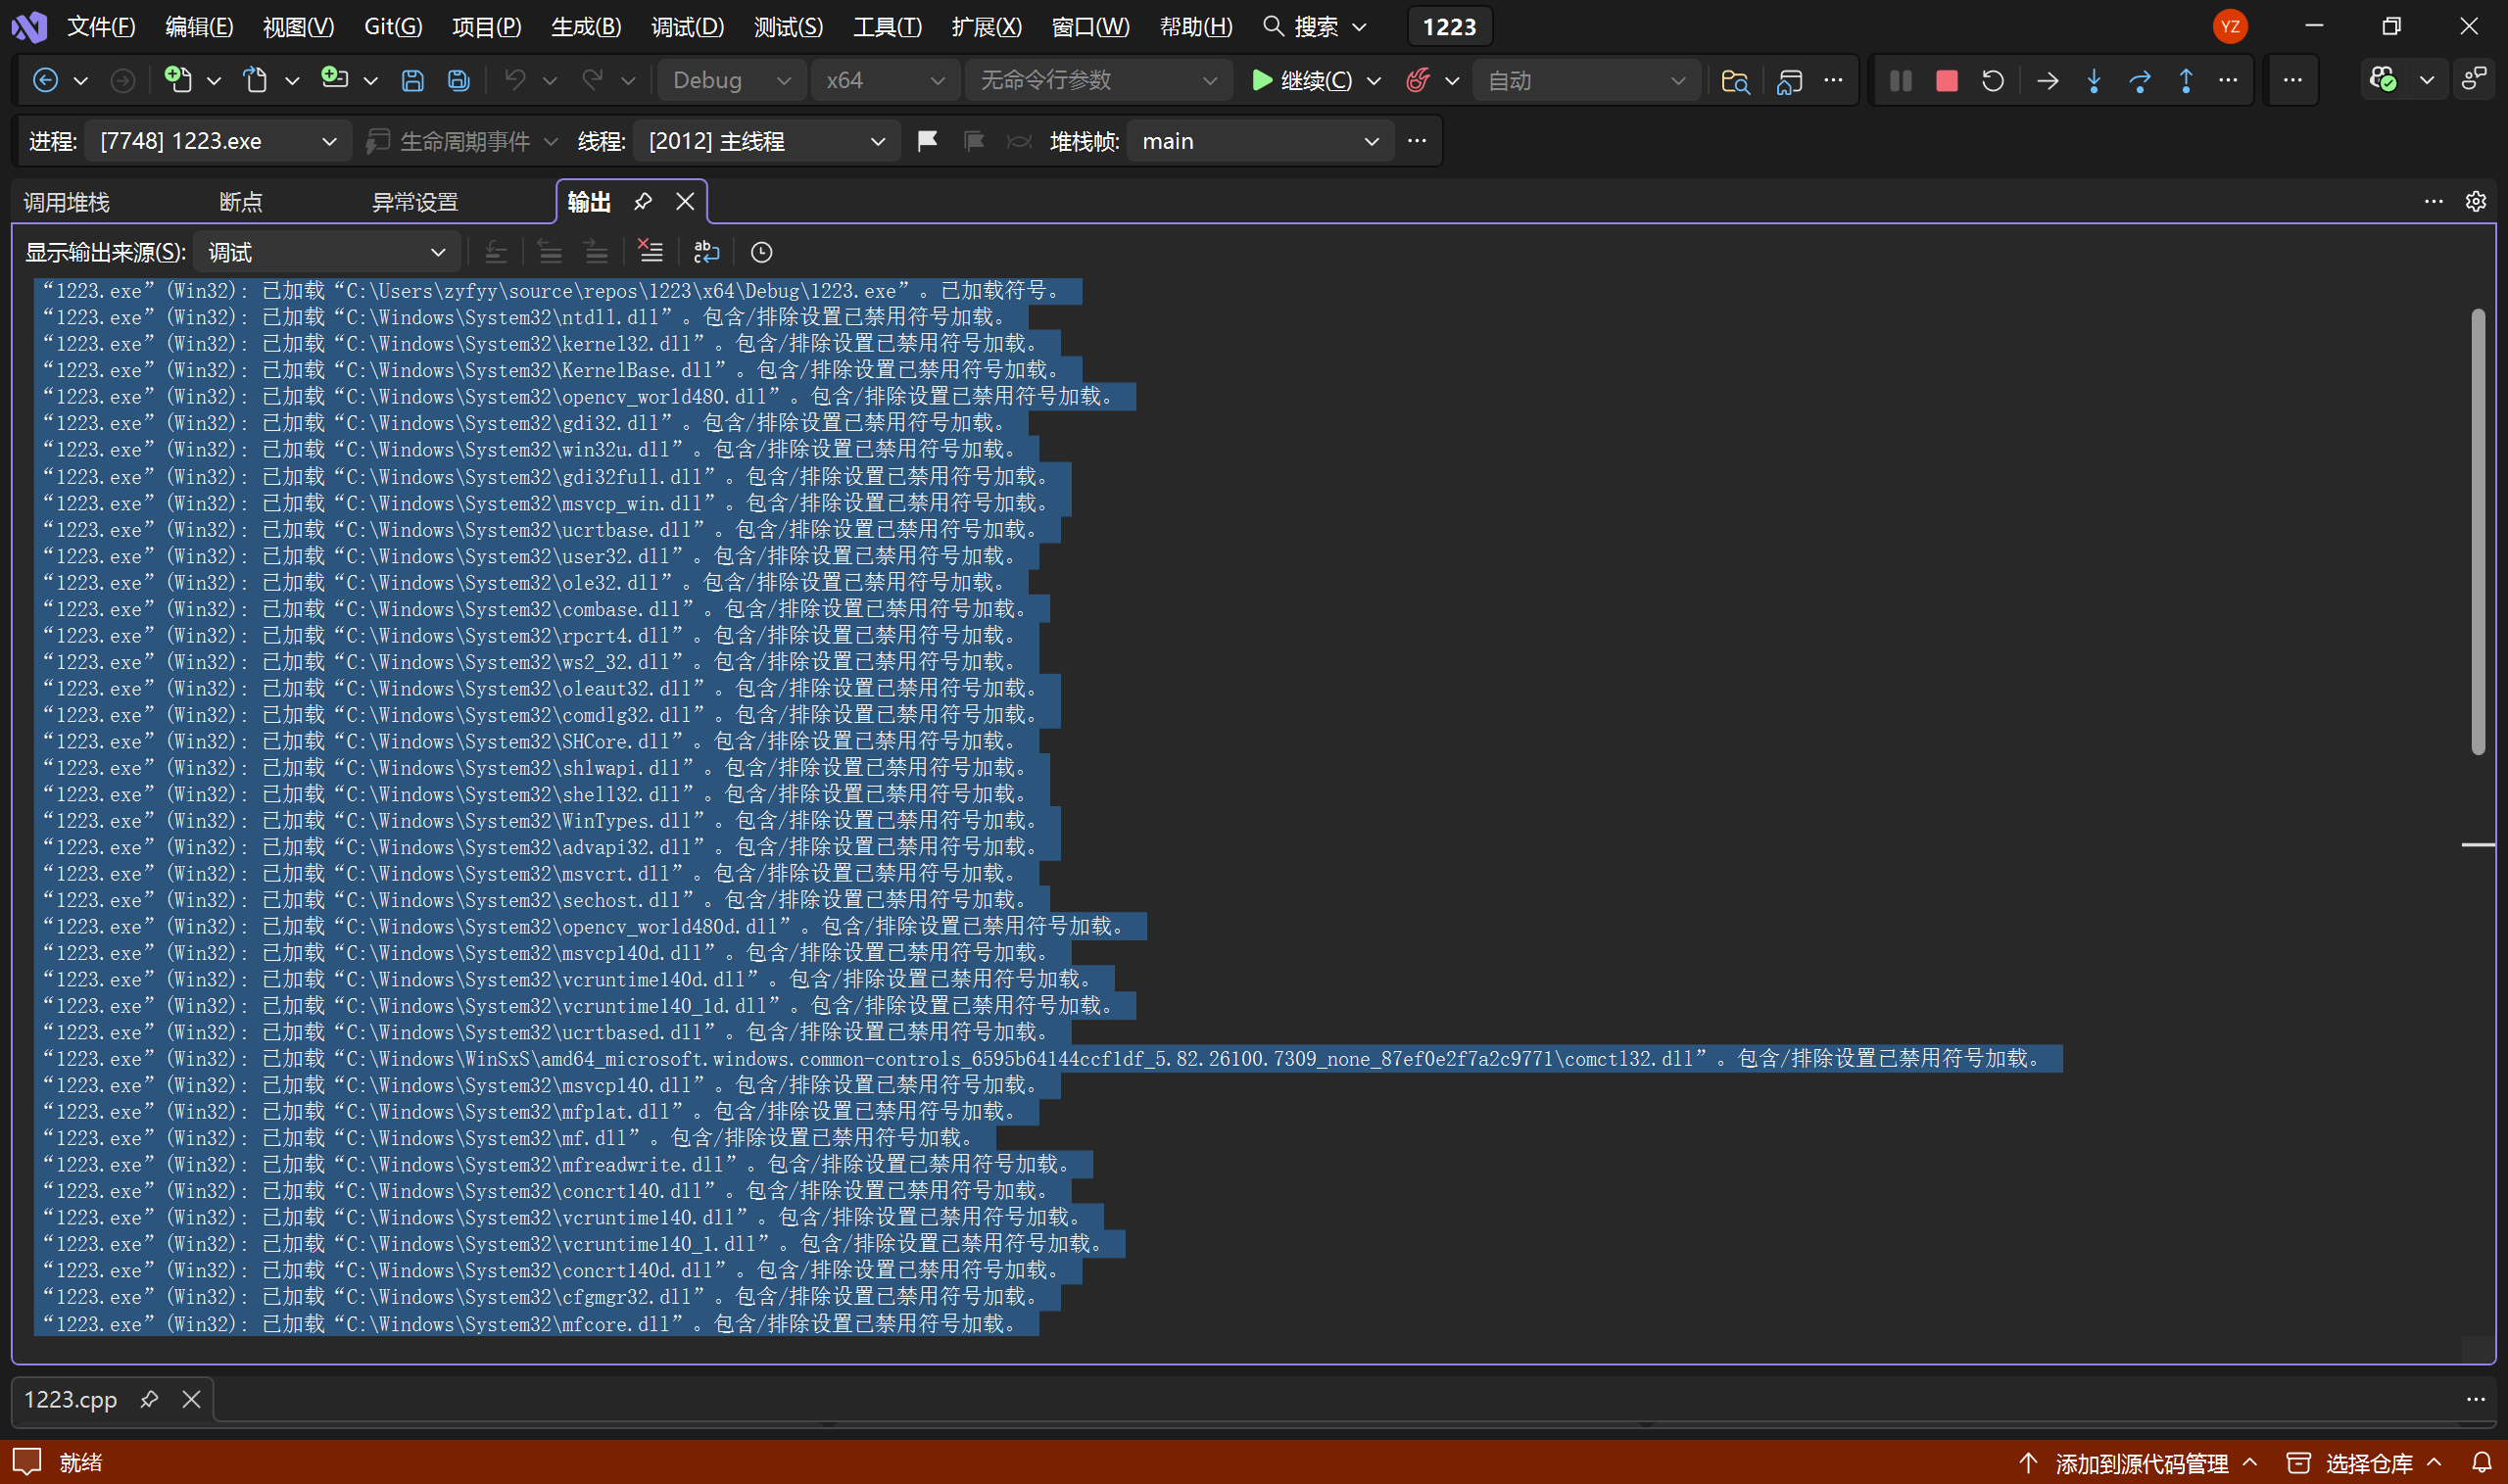2508x1484 pixels.
Task: Toggle pin on the 输出 tab
Action: point(643,202)
